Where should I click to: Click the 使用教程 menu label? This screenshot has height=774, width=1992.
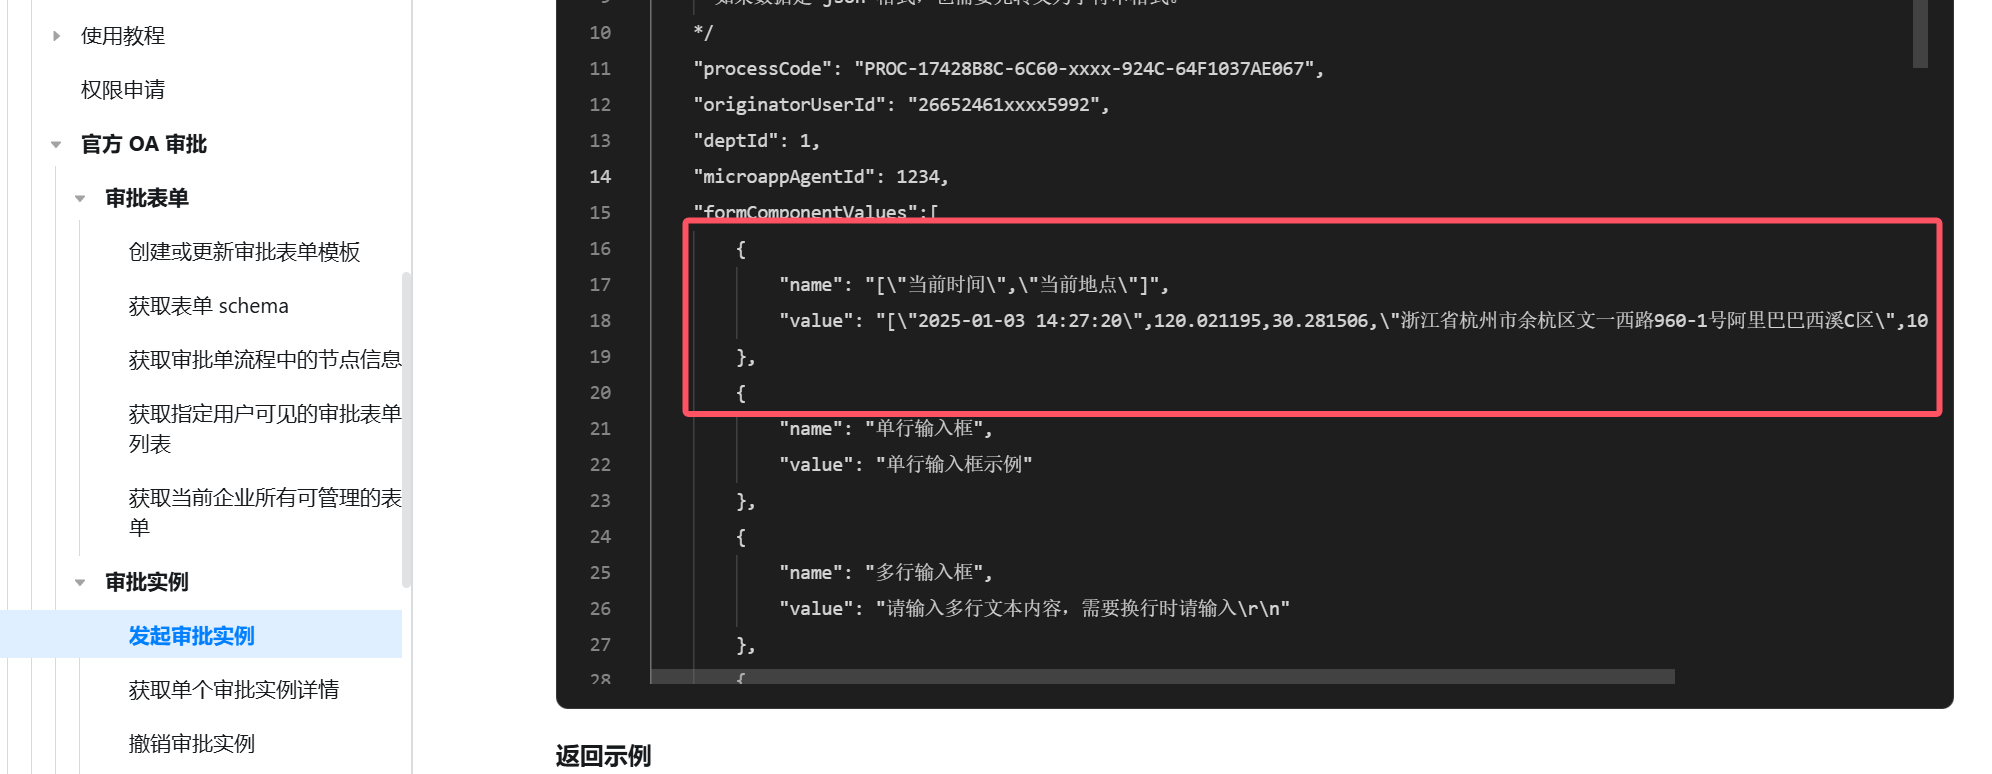click(x=123, y=36)
